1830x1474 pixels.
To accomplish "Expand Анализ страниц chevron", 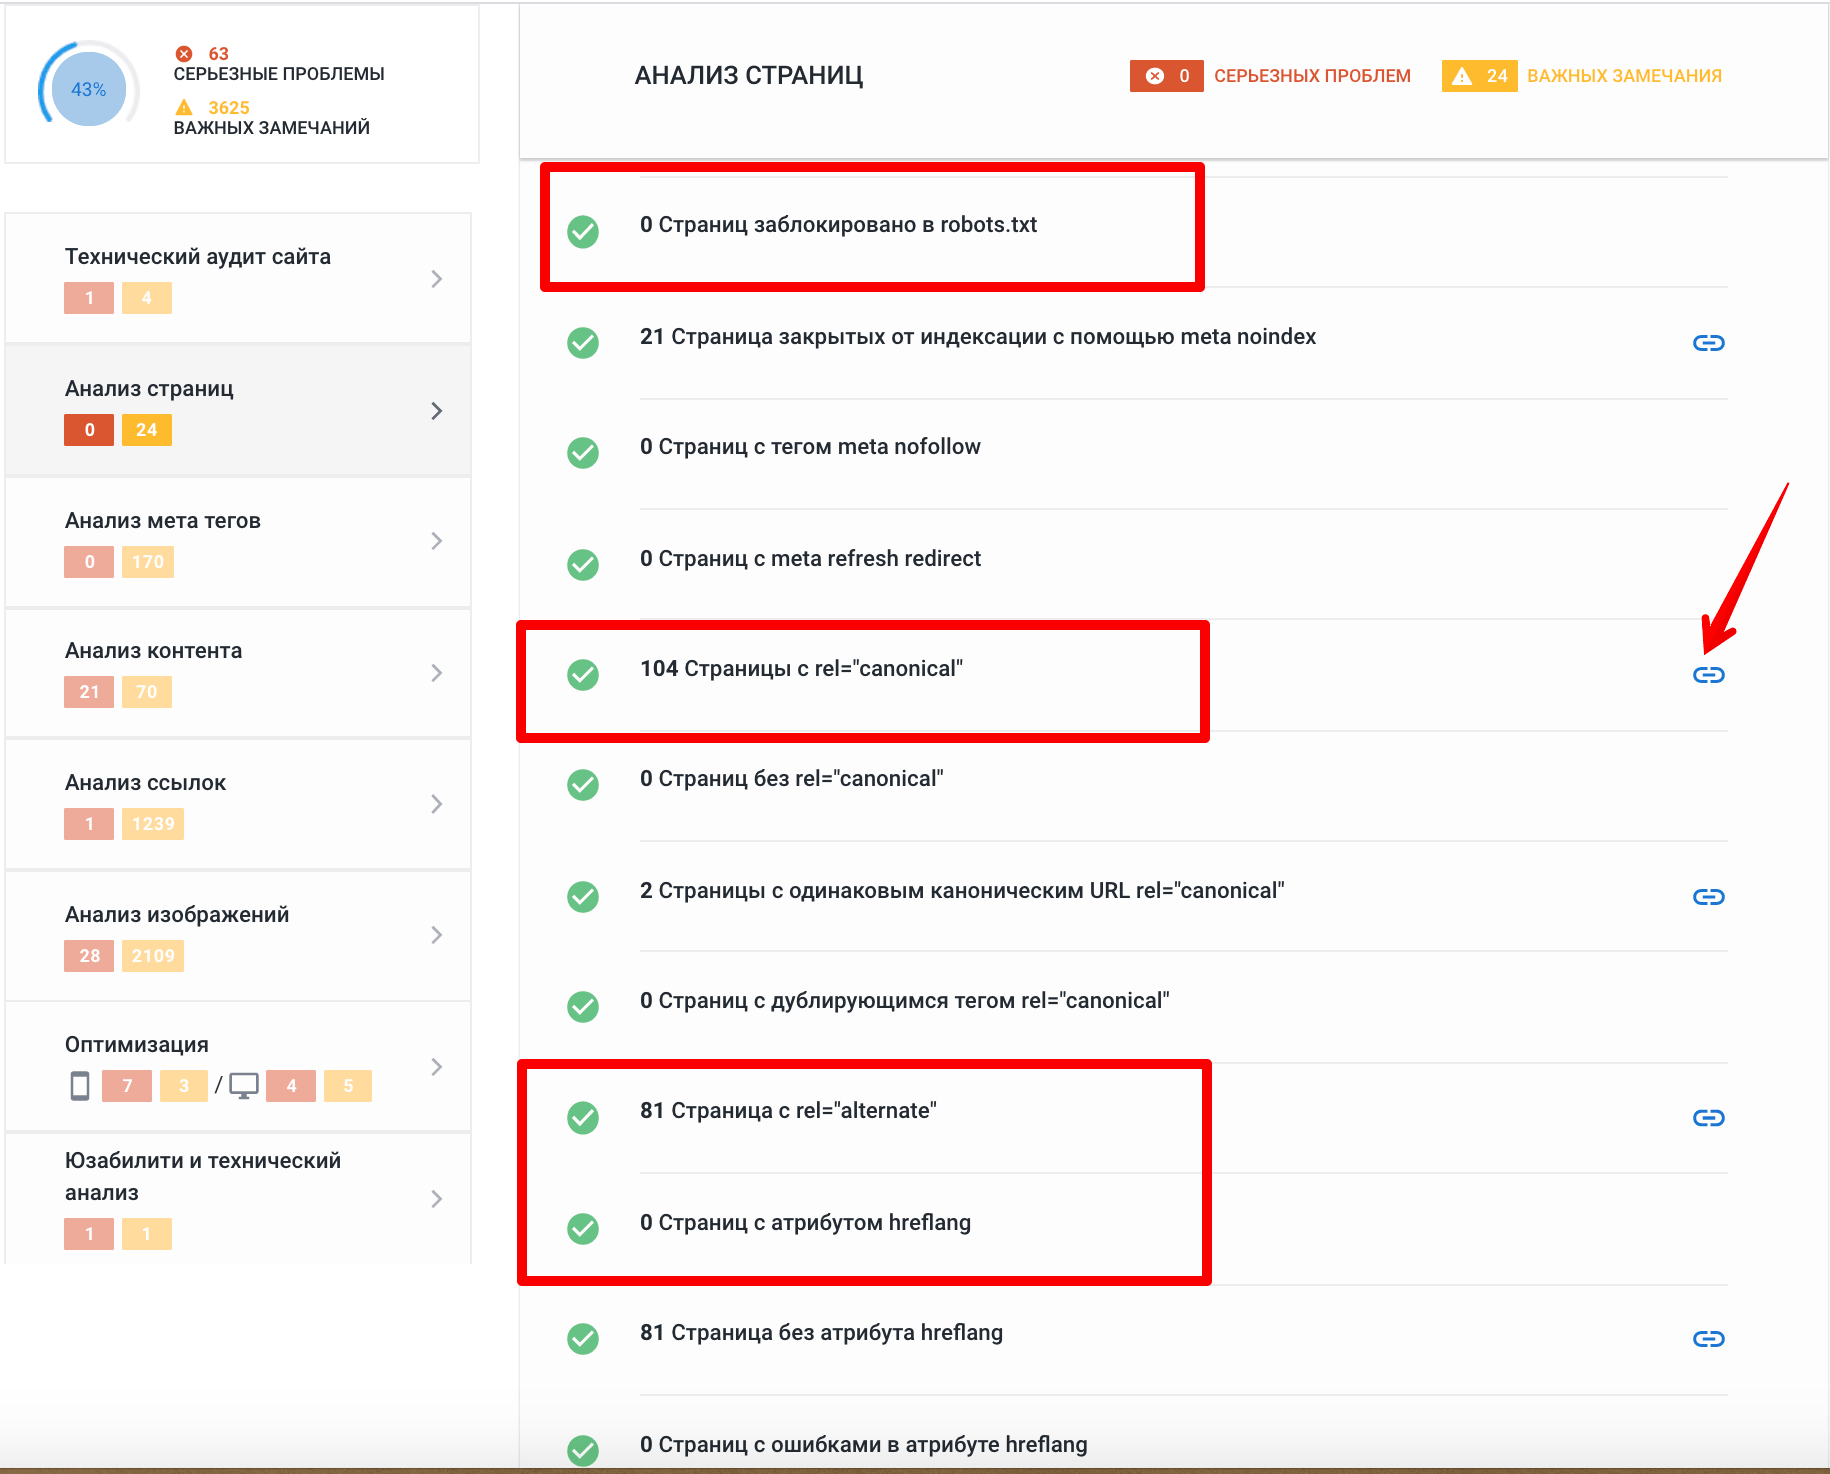I will [x=436, y=411].
